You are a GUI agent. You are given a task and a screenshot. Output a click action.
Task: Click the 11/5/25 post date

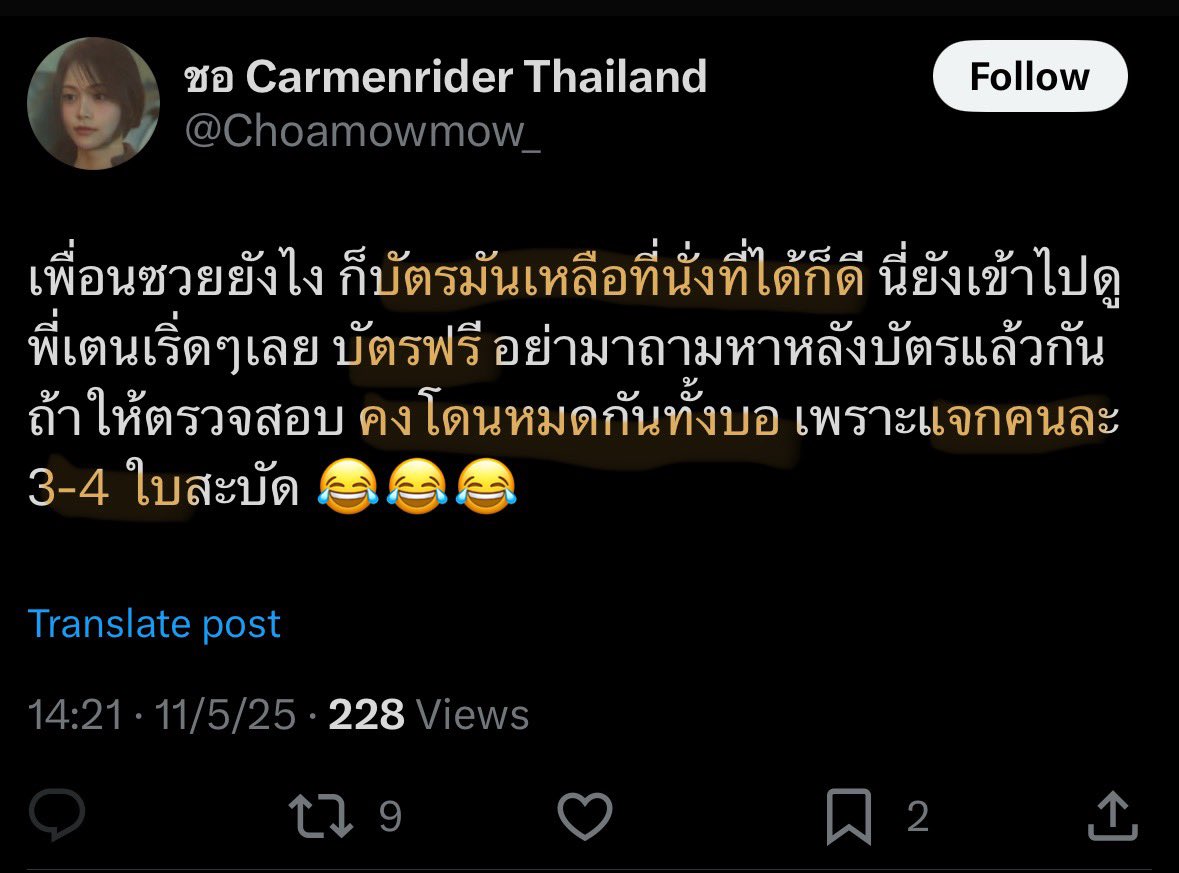226,714
